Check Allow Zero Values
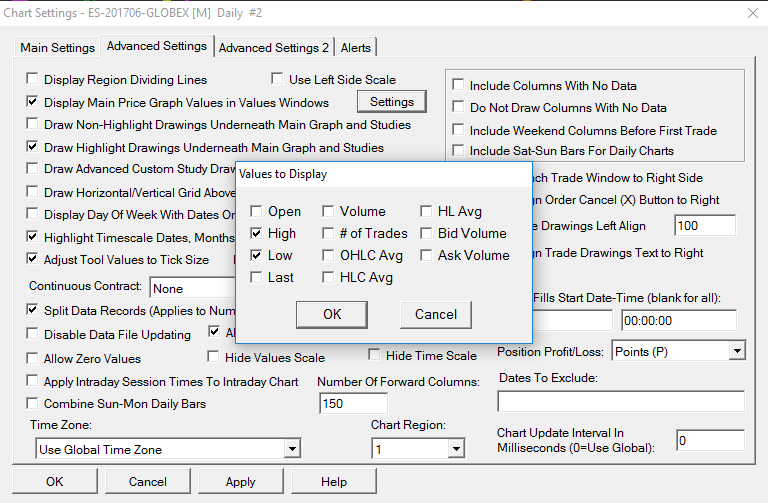This screenshot has width=768, height=503. coord(32,359)
